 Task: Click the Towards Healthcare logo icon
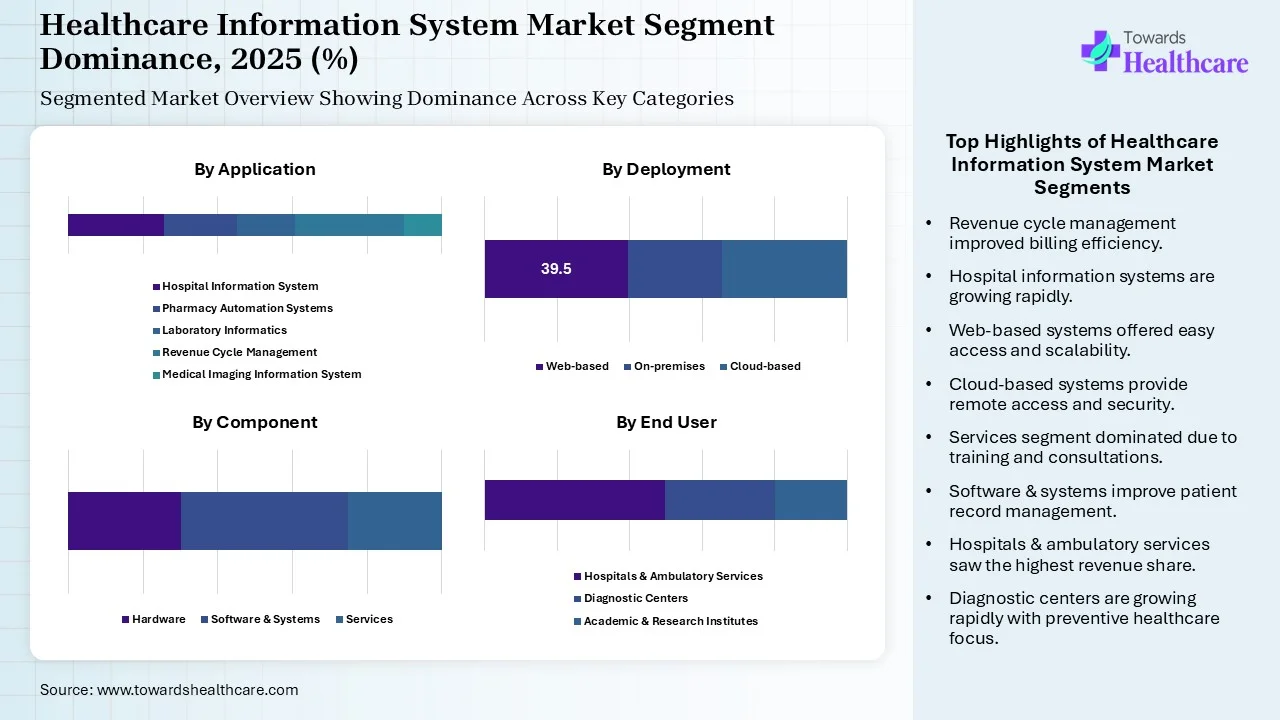click(1100, 50)
